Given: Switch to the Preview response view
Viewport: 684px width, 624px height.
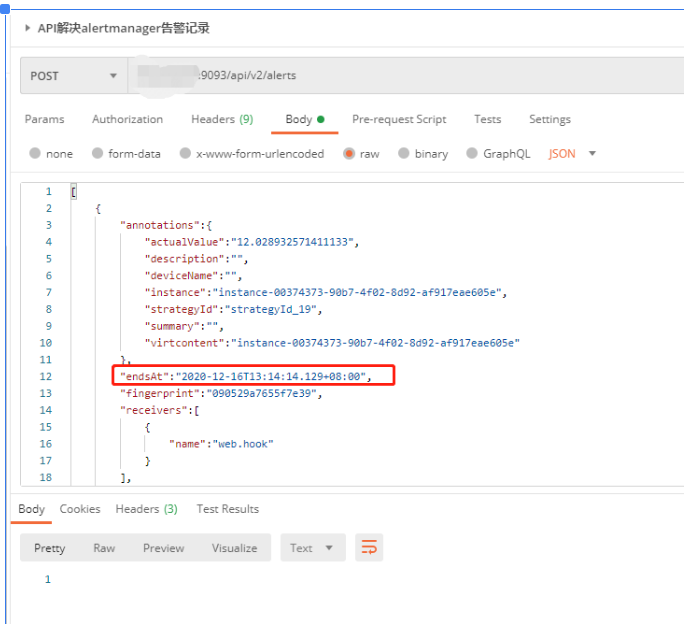Looking at the screenshot, I should pyautogui.click(x=164, y=548).
